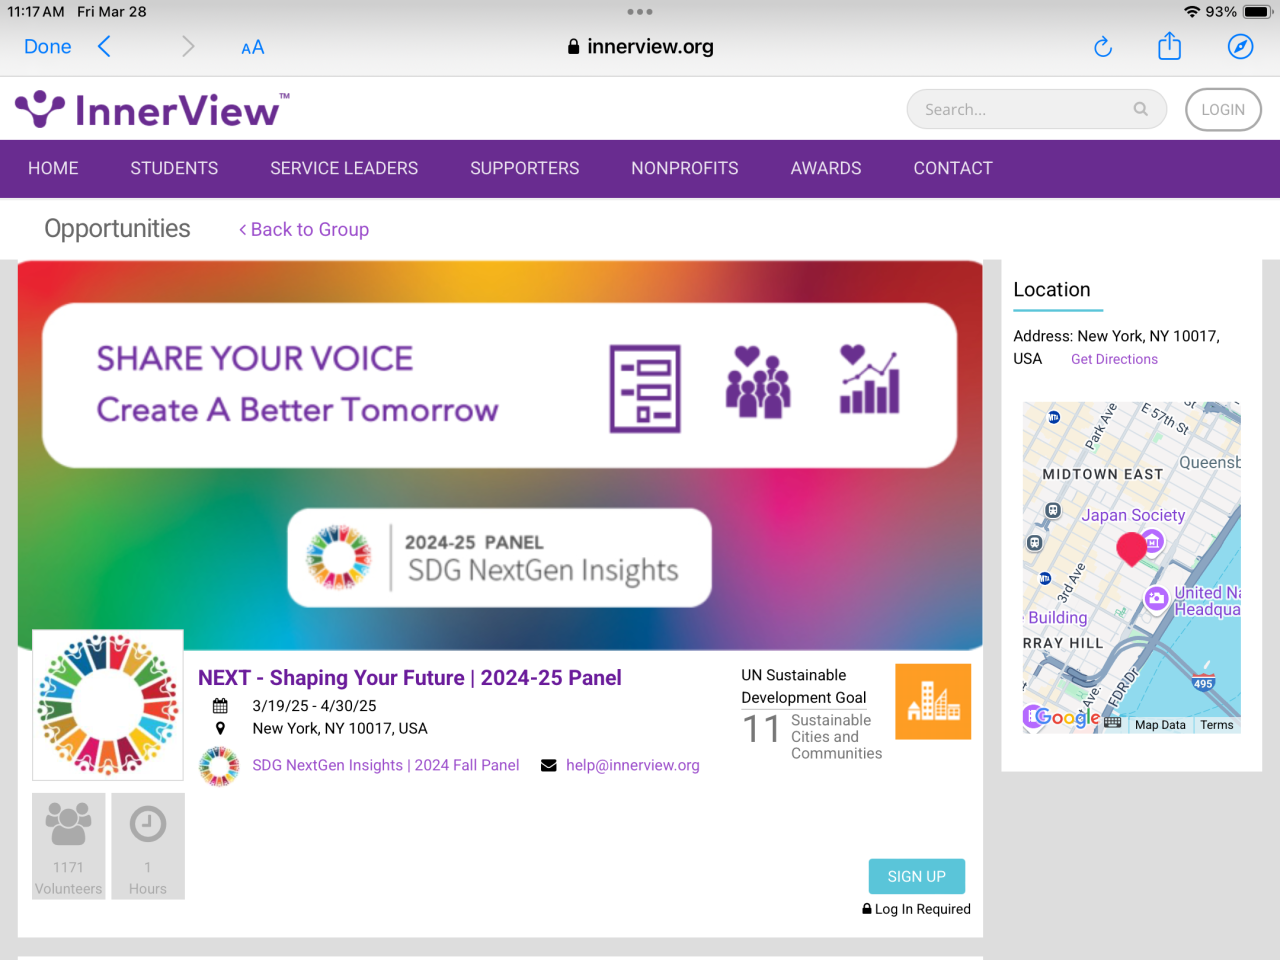Open the SUPPORTERS menu item
This screenshot has width=1280, height=960.
point(525,168)
